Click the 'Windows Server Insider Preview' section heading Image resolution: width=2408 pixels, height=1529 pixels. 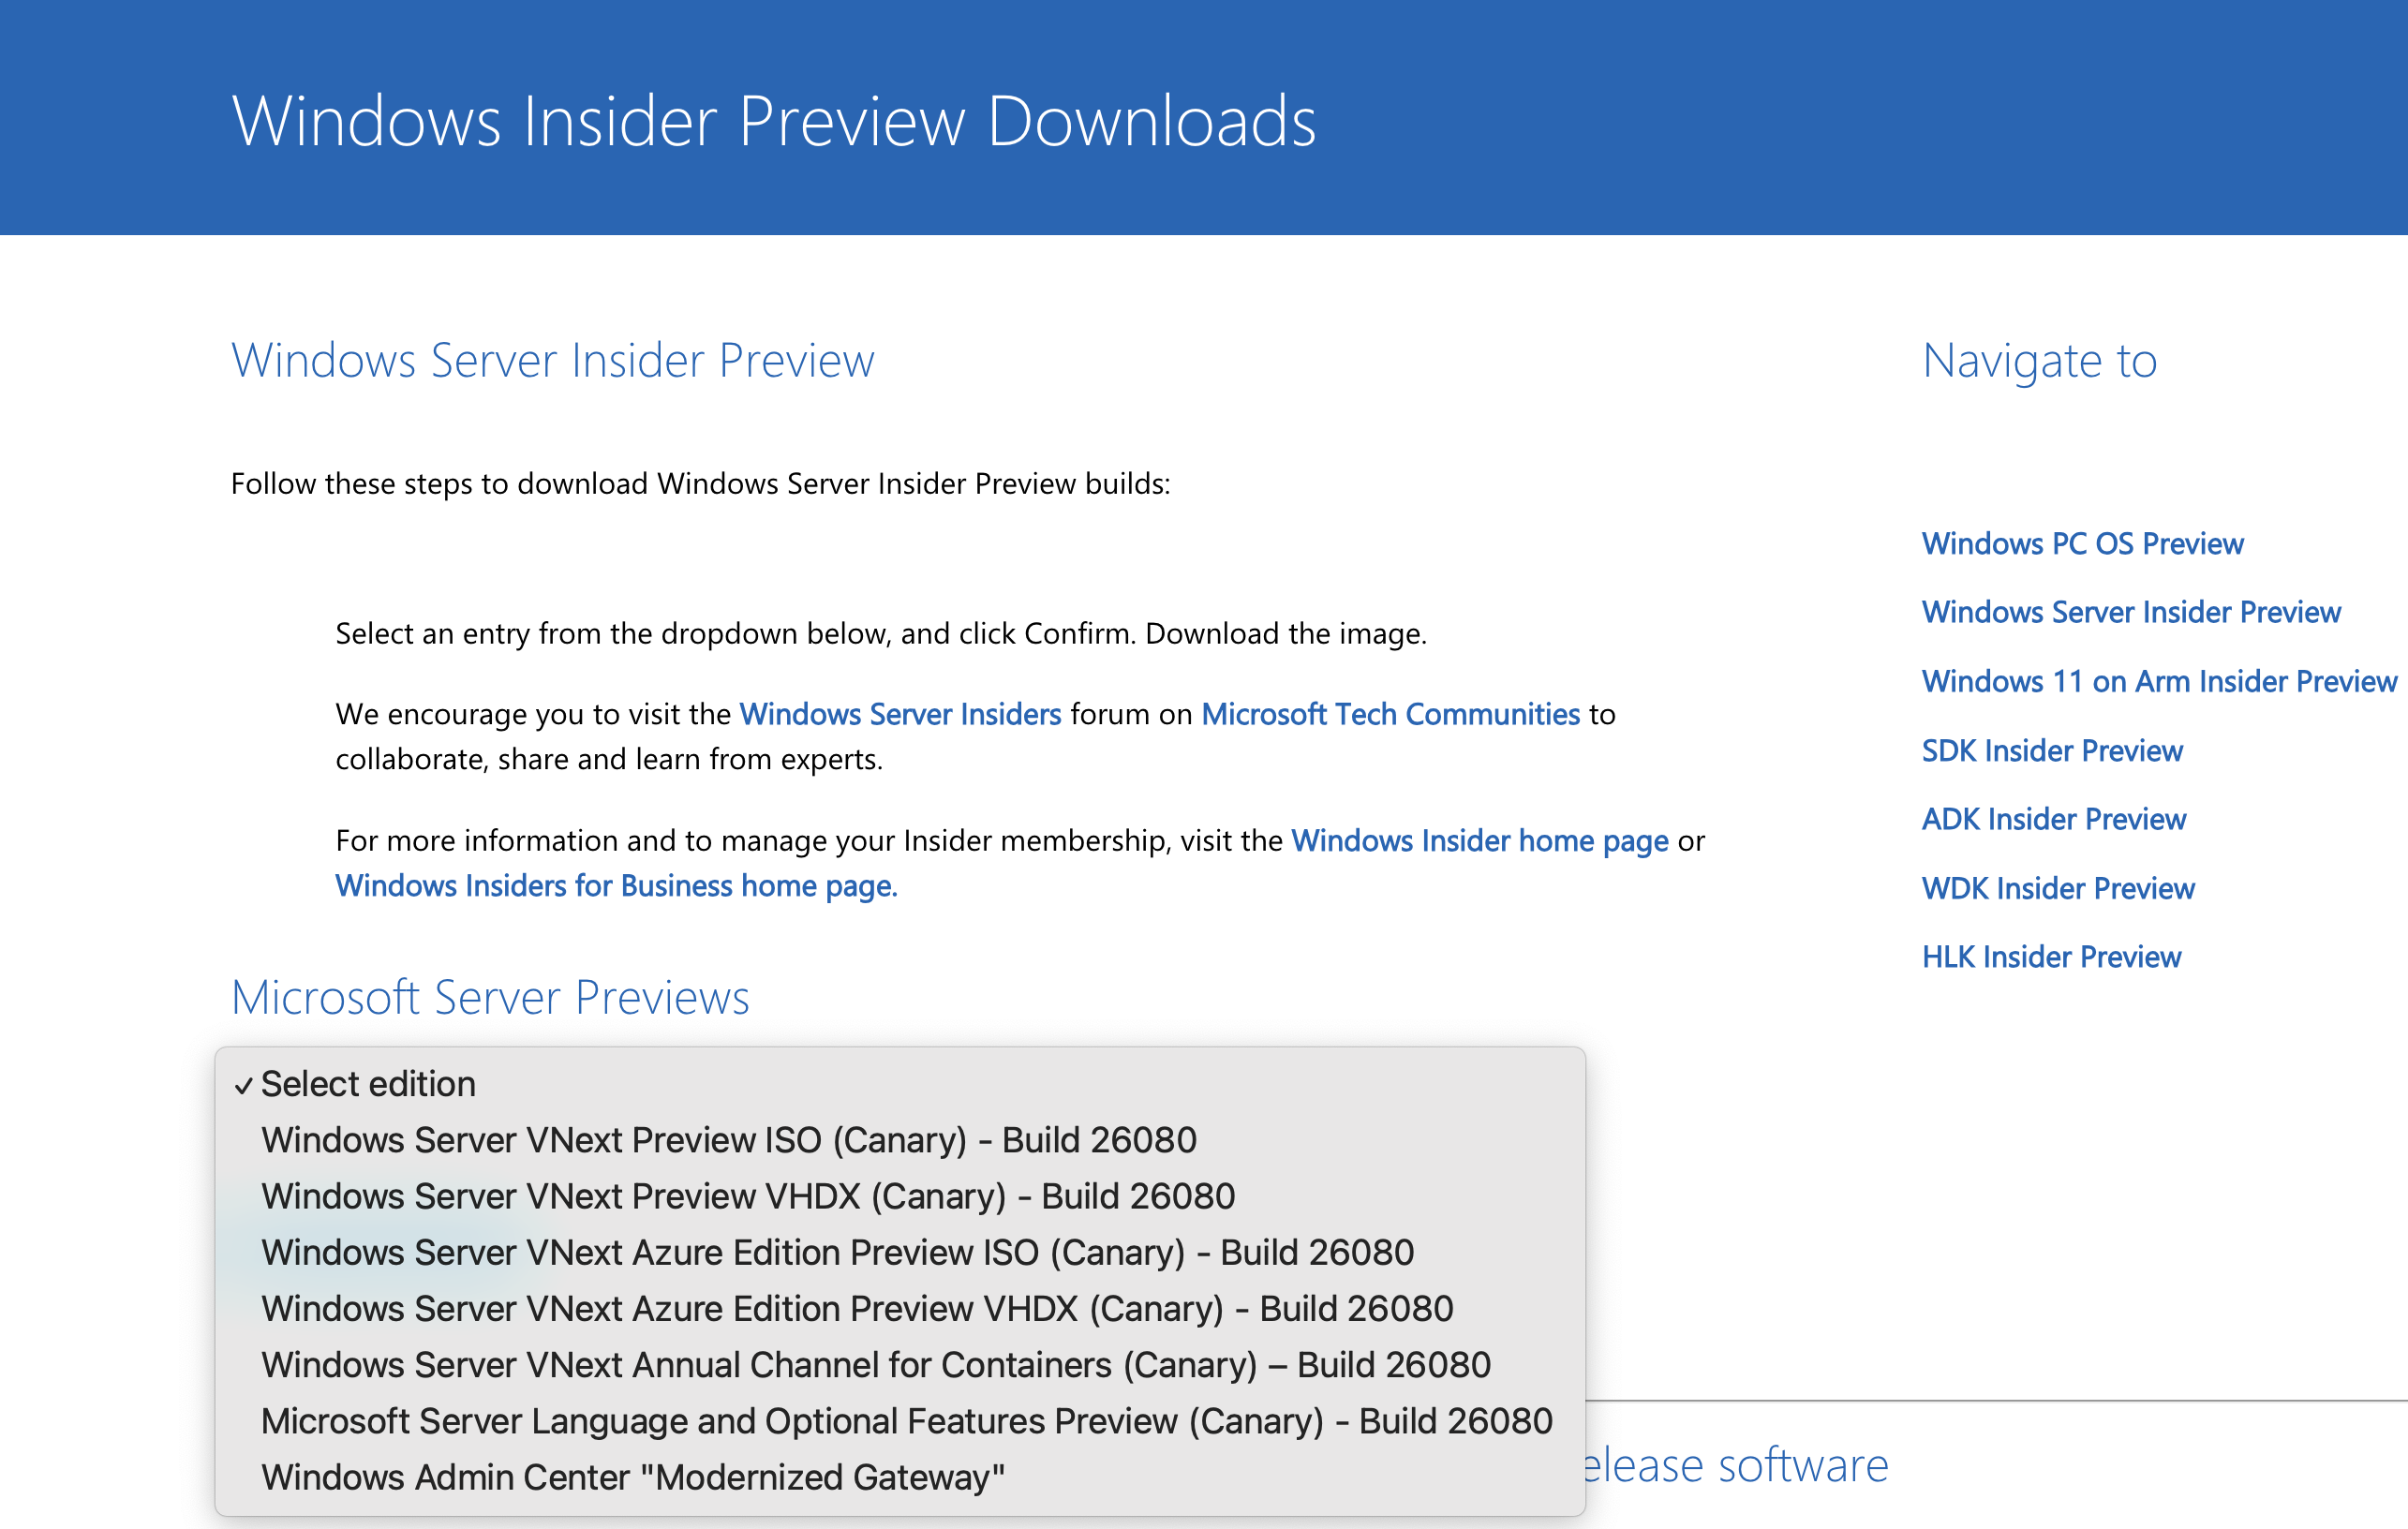point(553,360)
